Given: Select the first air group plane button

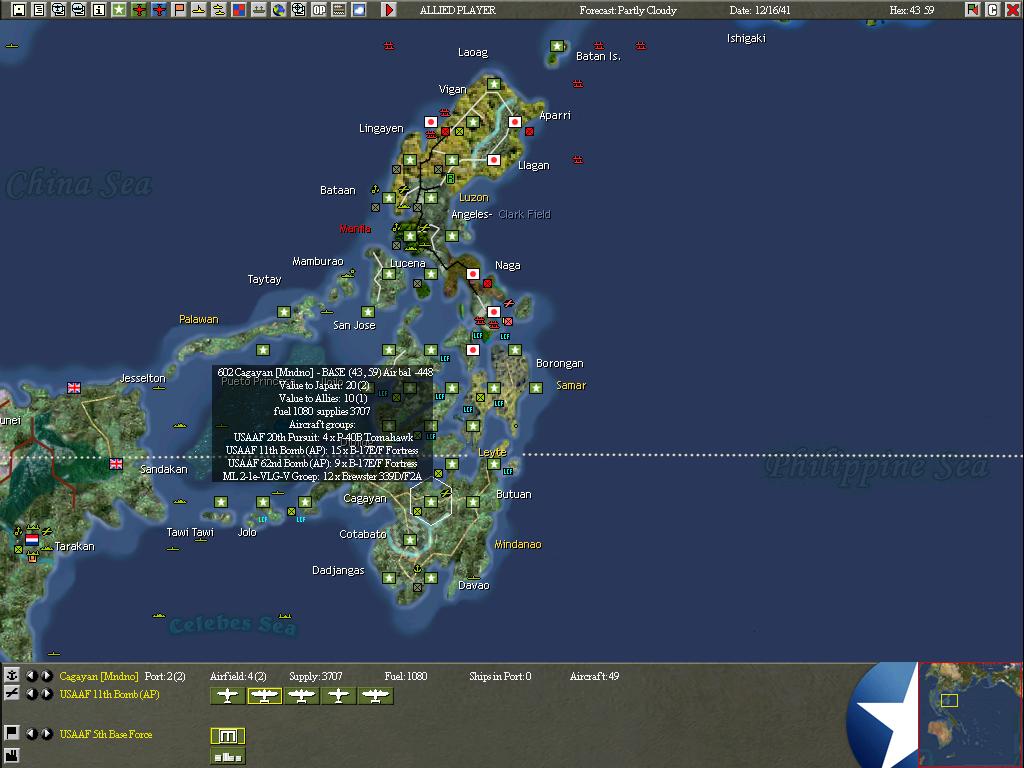Looking at the screenshot, I should (x=228, y=696).
